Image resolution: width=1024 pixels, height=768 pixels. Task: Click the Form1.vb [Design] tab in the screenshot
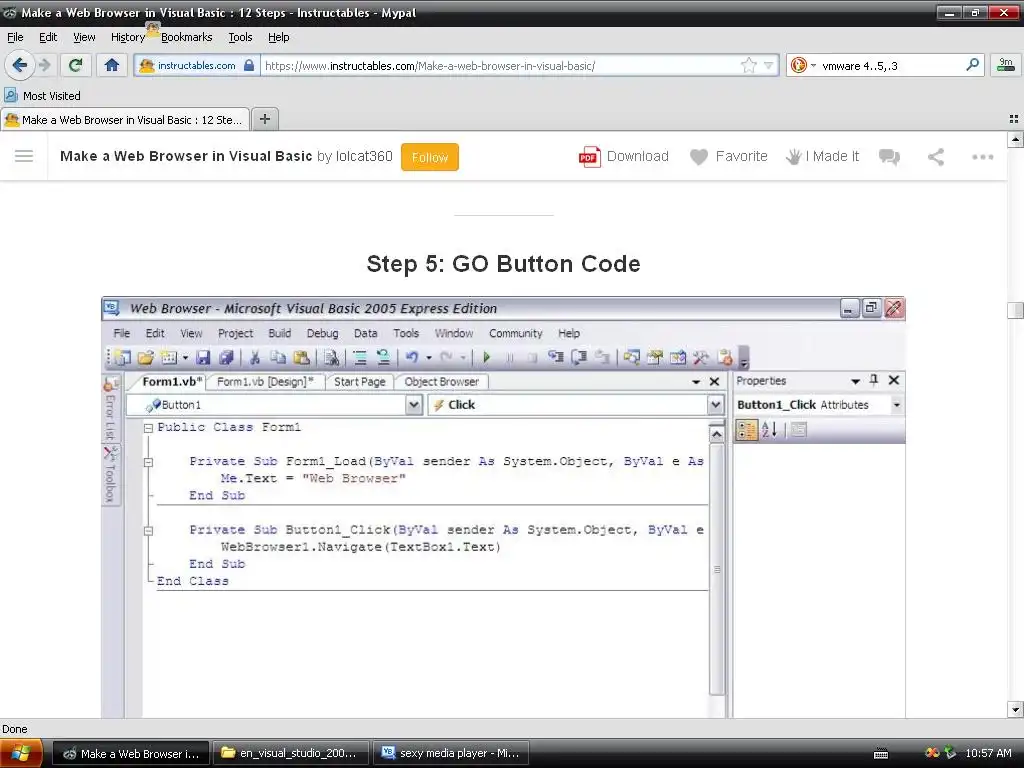coord(265,382)
